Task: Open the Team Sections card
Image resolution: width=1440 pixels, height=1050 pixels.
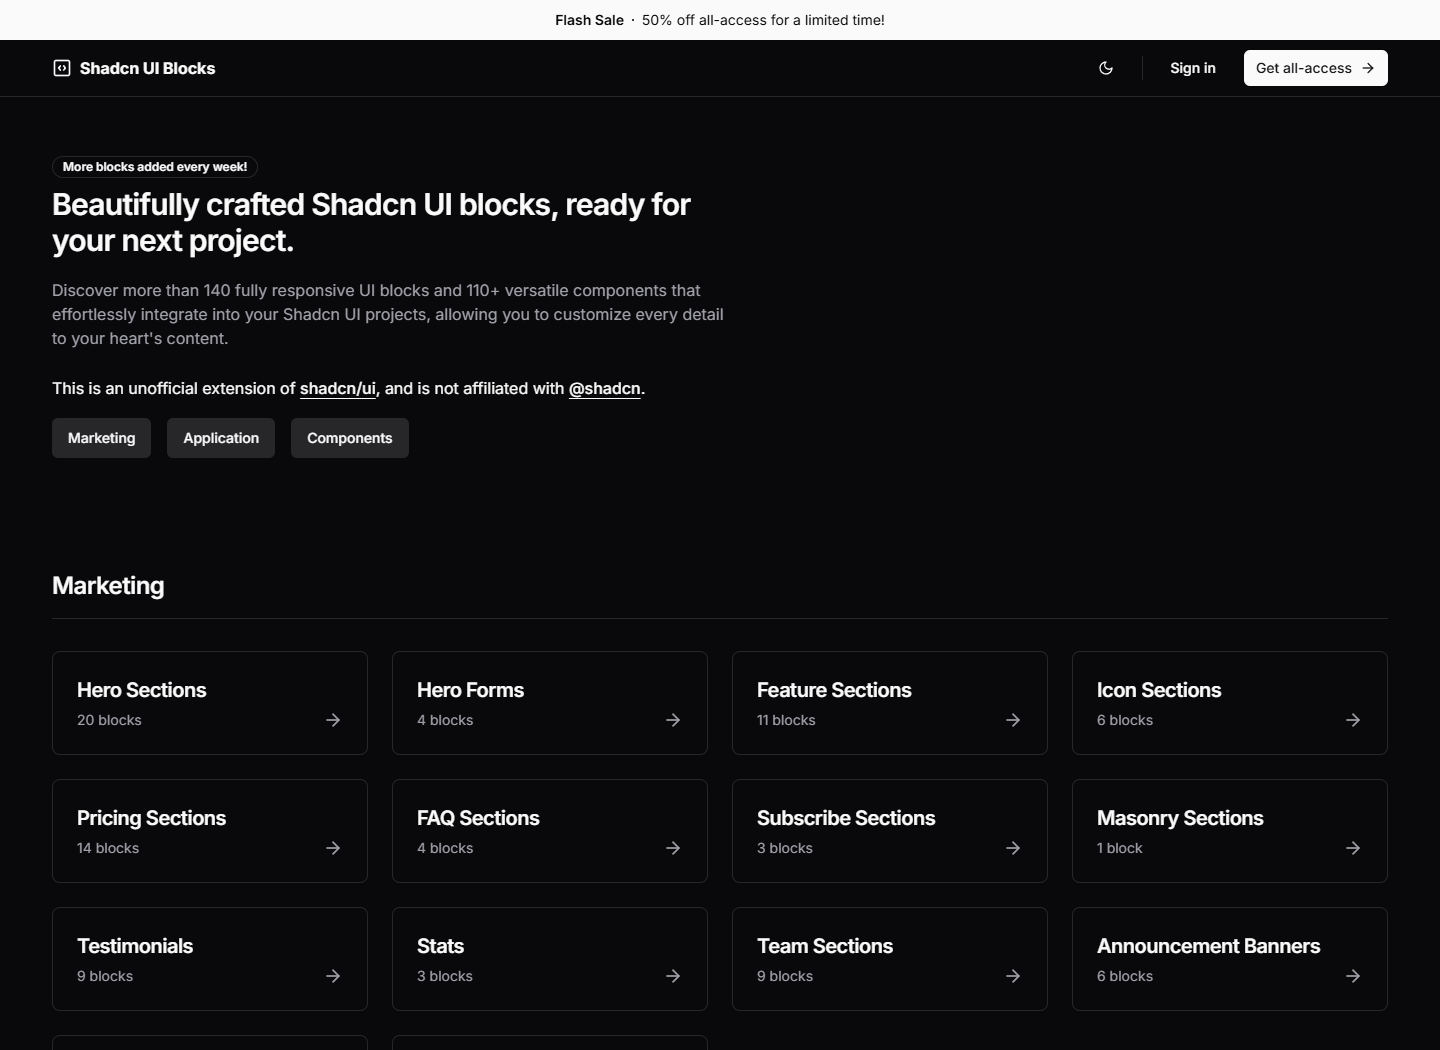Action: pyautogui.click(x=890, y=959)
